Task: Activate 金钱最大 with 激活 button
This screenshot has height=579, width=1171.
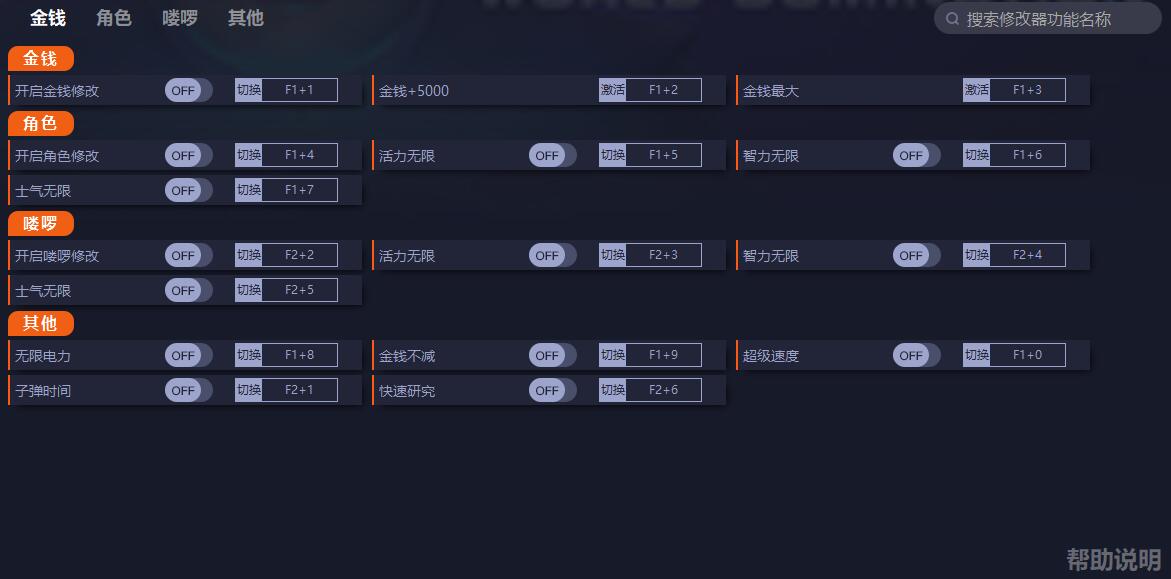Action: point(976,90)
